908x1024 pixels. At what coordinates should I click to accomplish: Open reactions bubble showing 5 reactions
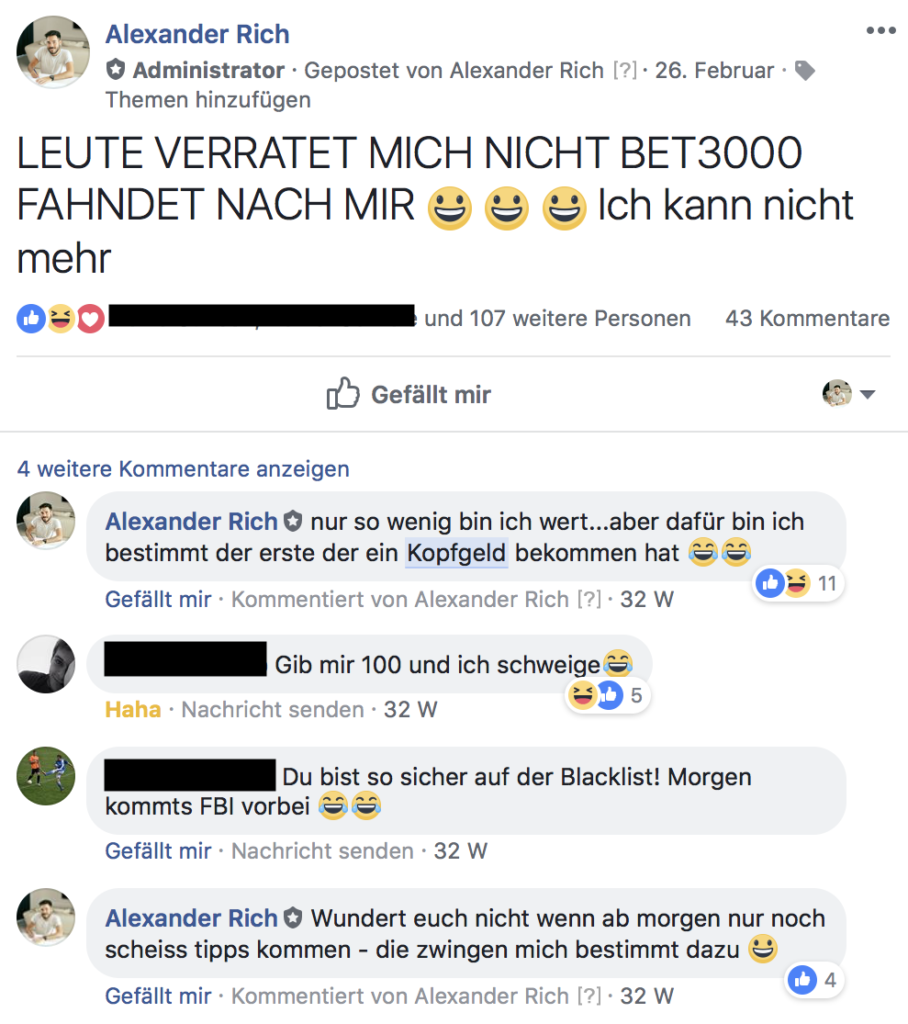pyautogui.click(x=608, y=696)
